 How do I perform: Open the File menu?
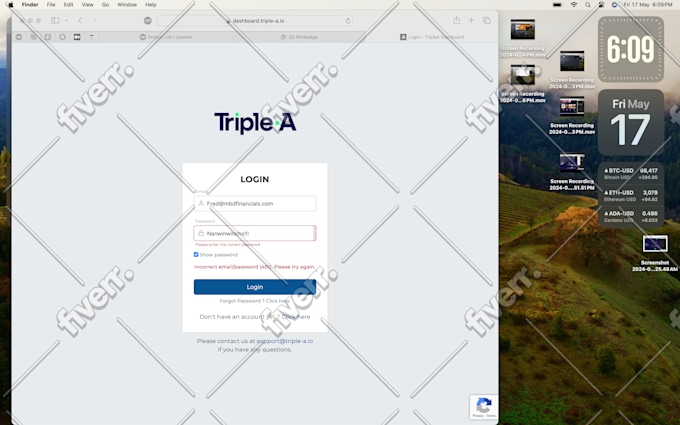pyautogui.click(x=51, y=5)
